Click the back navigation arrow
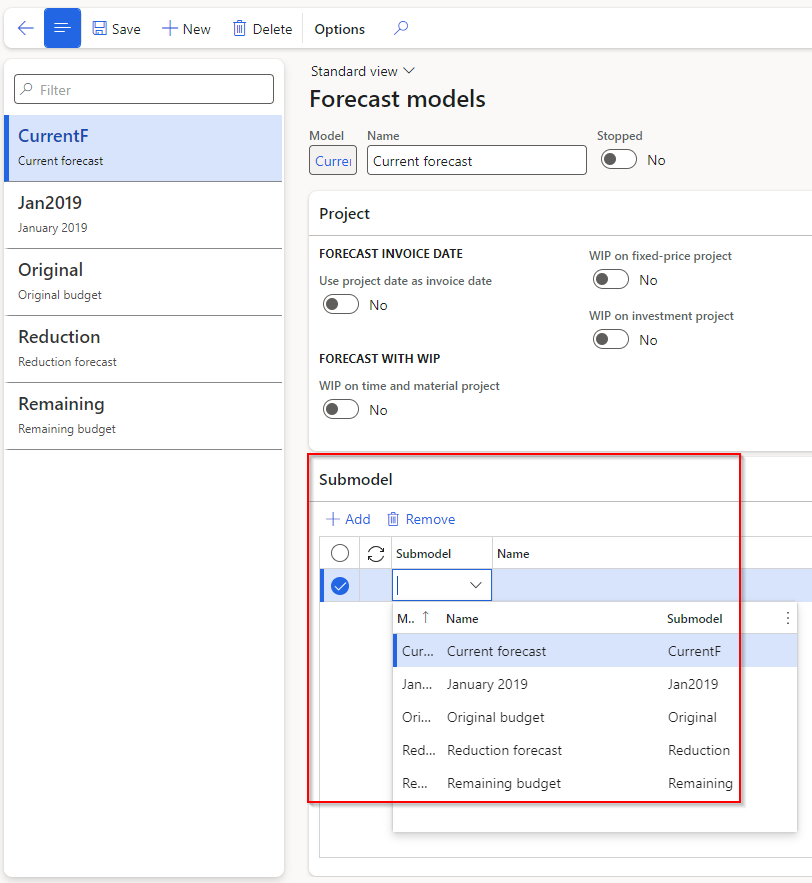Viewport: 812px width, 883px height. 24,28
